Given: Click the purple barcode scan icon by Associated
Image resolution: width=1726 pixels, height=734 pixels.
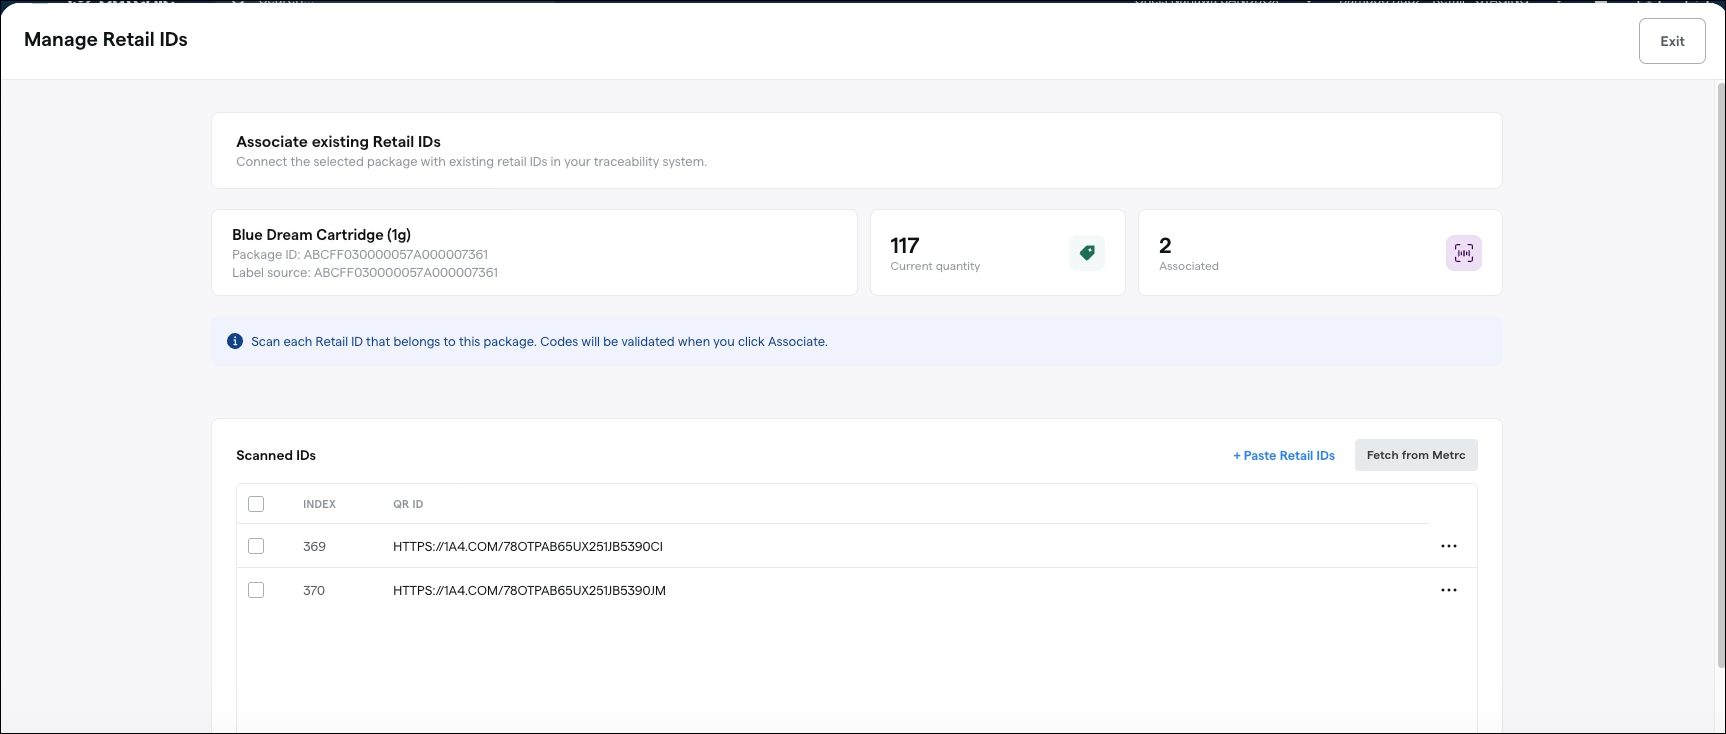Looking at the screenshot, I should click(1464, 253).
